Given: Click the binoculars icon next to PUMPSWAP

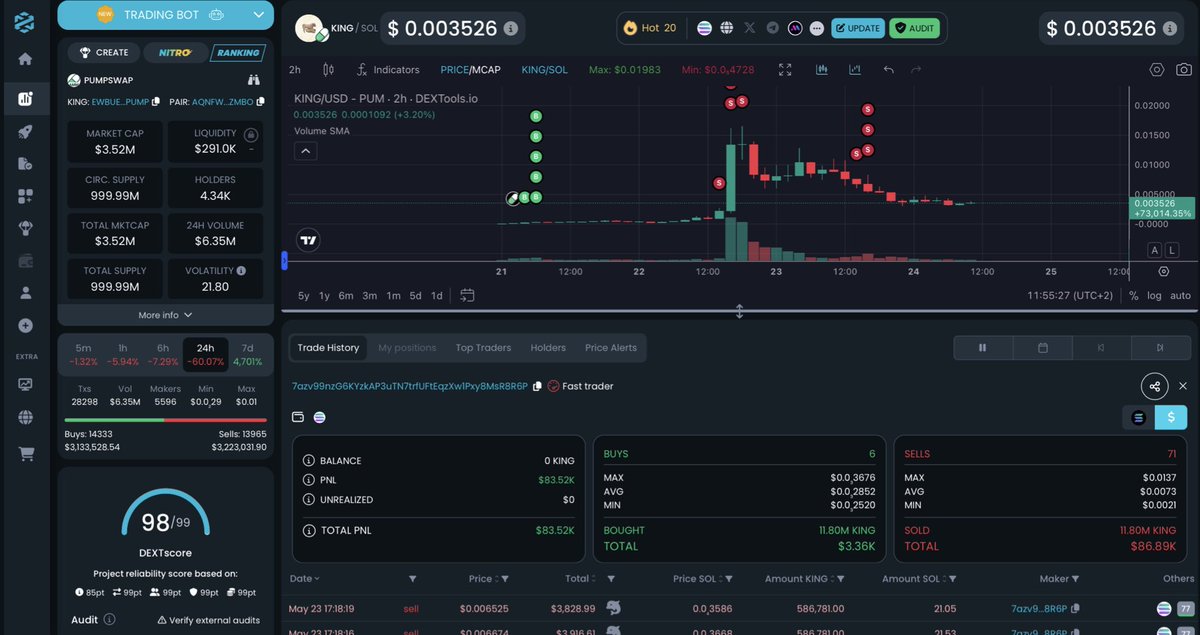Looking at the screenshot, I should click(255, 80).
